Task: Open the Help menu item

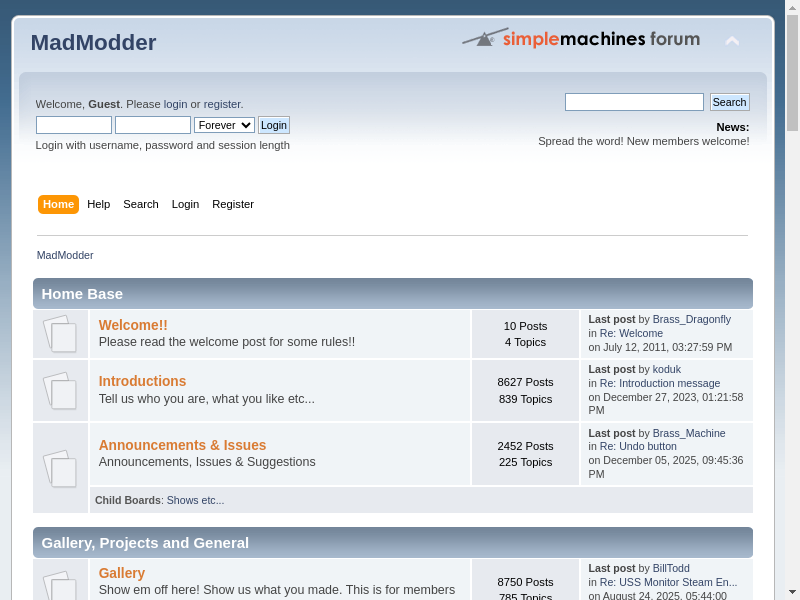Action: [98, 204]
